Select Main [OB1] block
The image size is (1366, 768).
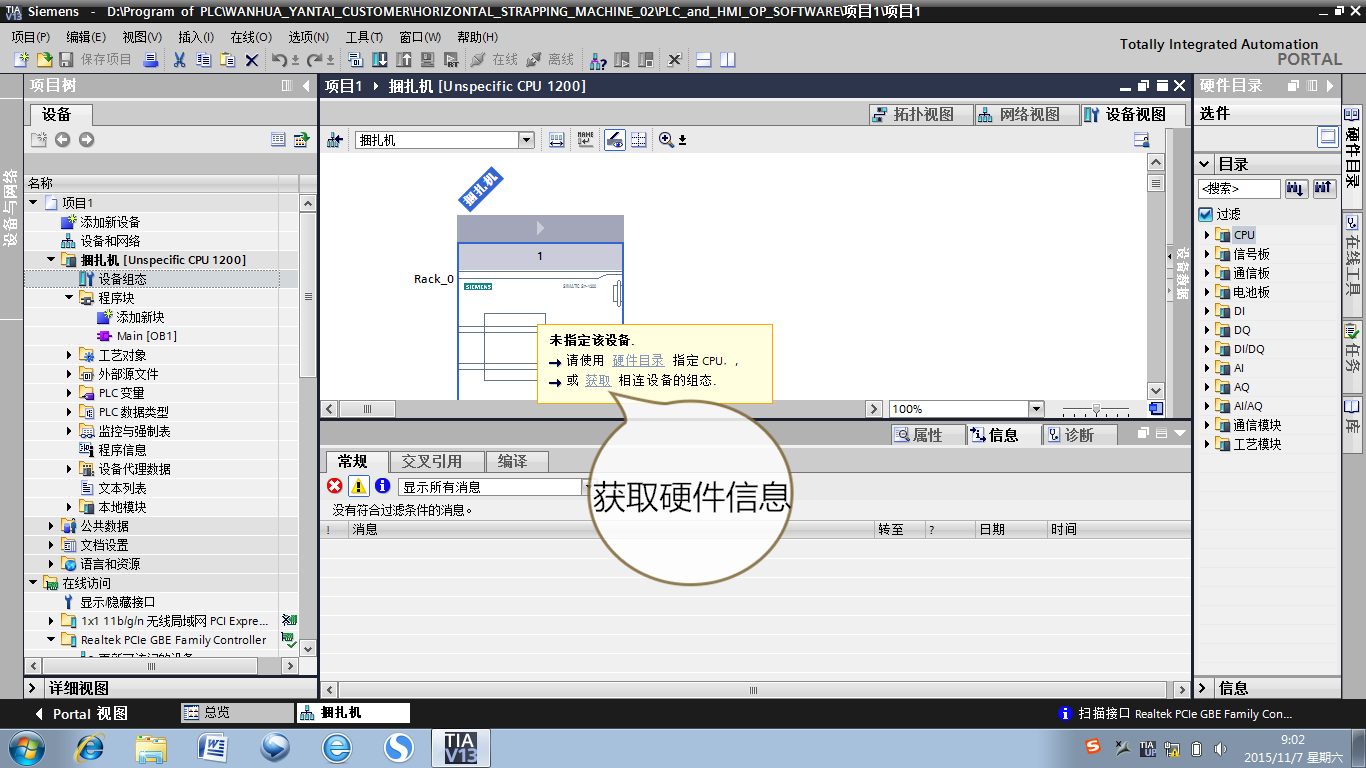pos(146,336)
